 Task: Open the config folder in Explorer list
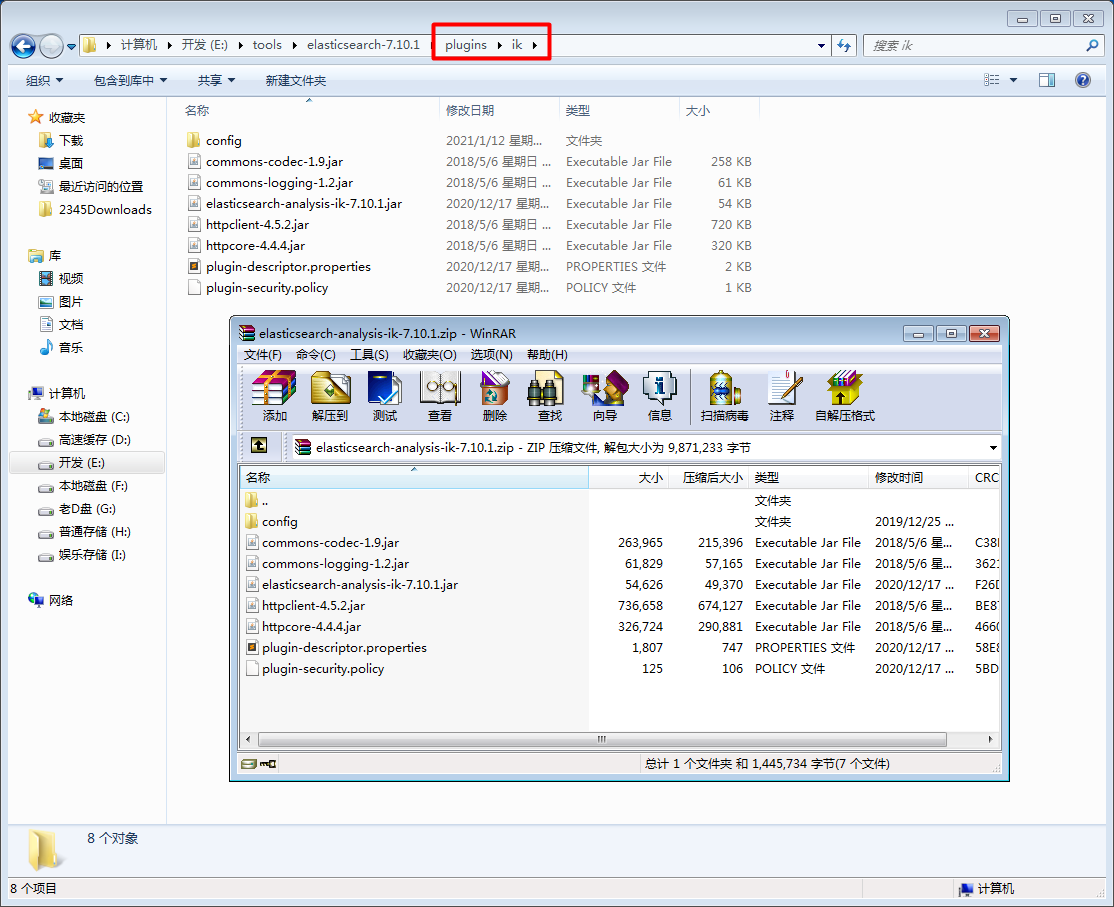point(224,141)
